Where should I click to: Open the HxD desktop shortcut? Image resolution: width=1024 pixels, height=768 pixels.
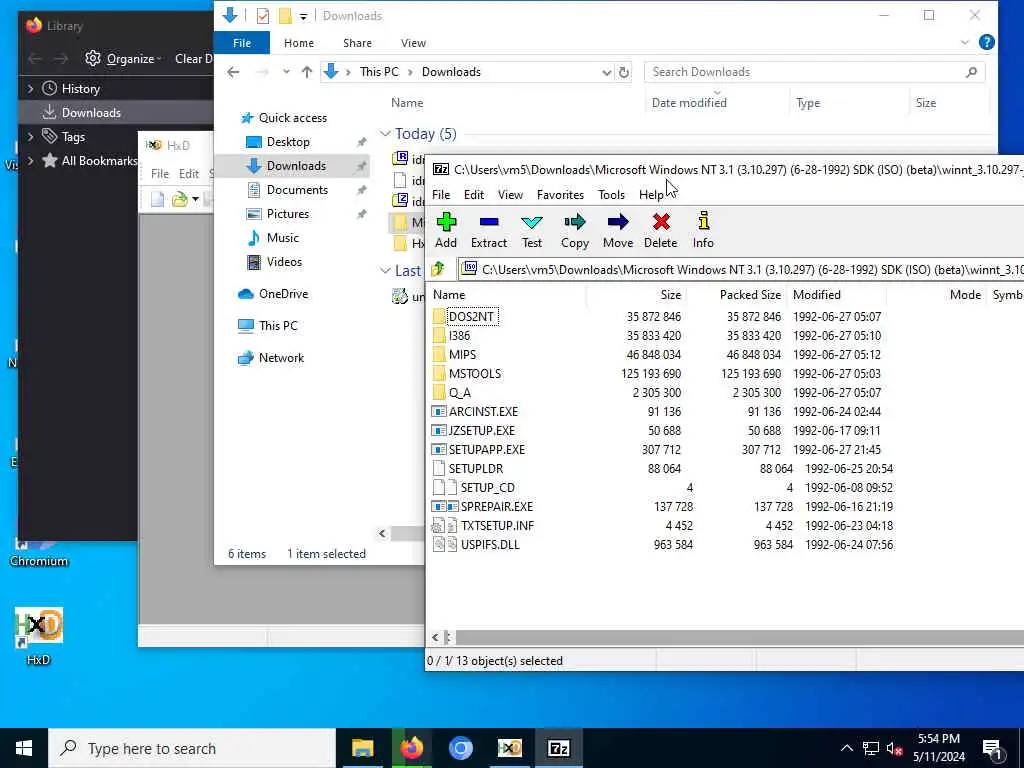pos(39,636)
